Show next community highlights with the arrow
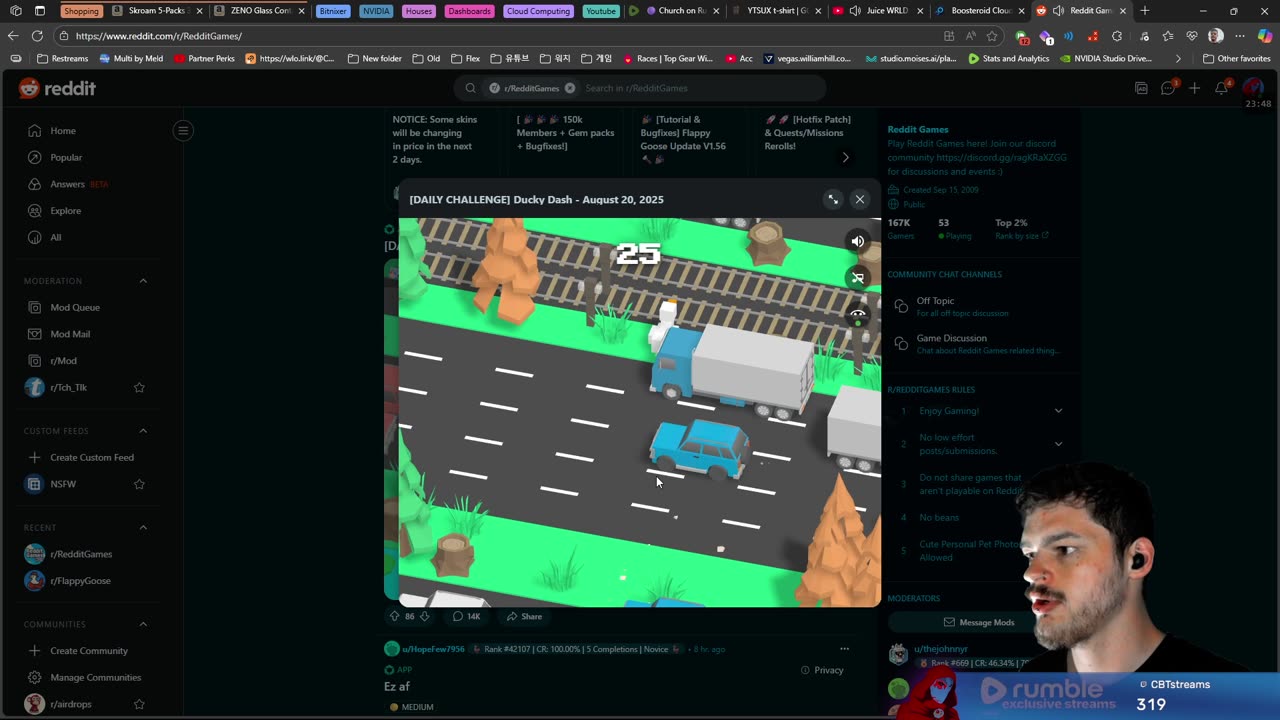The image size is (1280, 720). [x=845, y=157]
